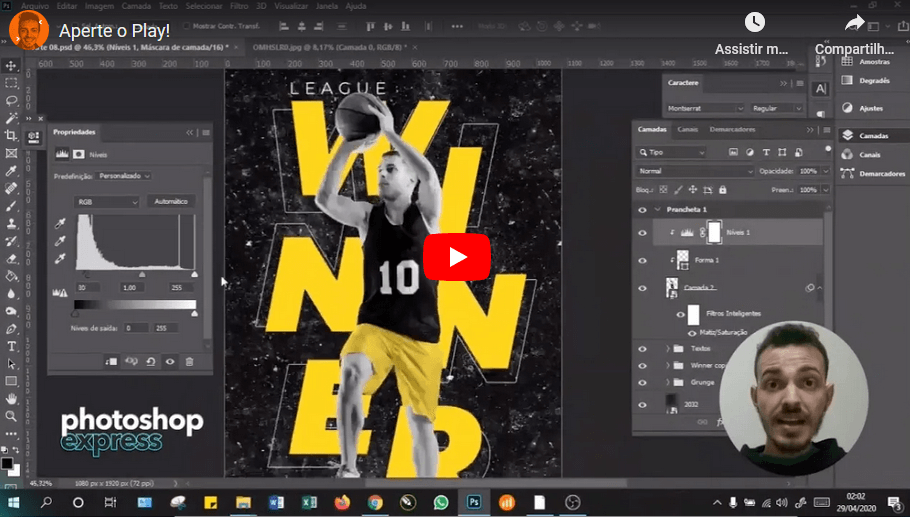Select the Horizontal Type tool
This screenshot has width=910, height=517.
coord(11,346)
